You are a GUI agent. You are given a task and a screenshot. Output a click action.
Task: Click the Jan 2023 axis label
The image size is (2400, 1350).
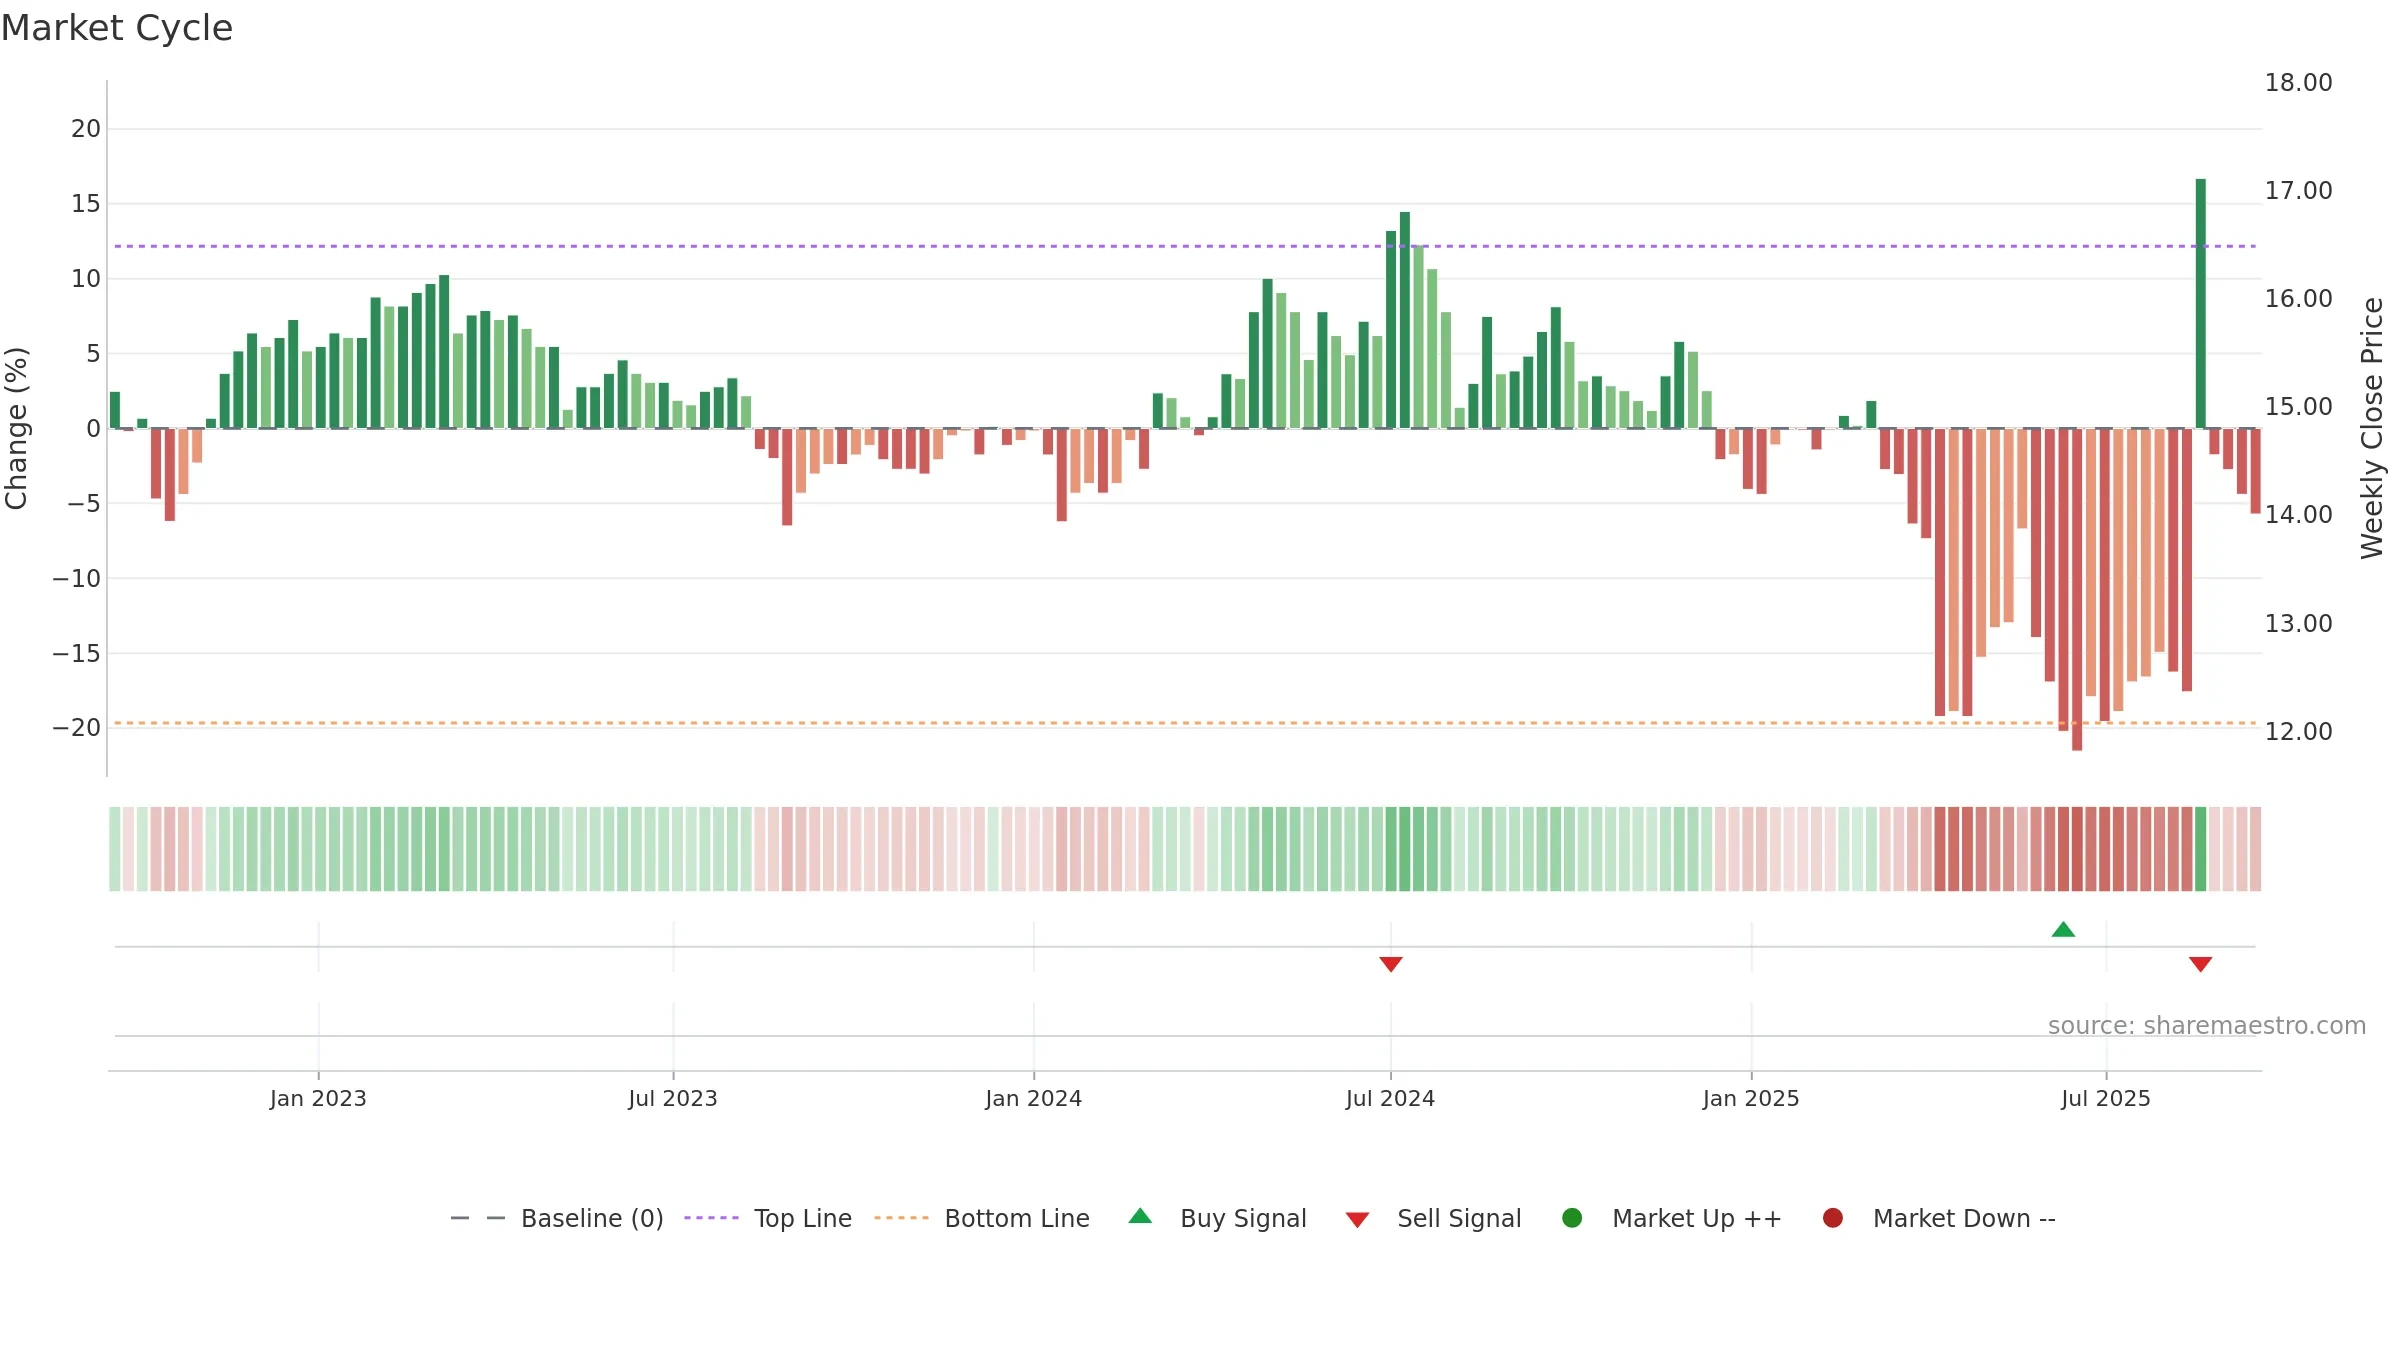pos(318,1099)
